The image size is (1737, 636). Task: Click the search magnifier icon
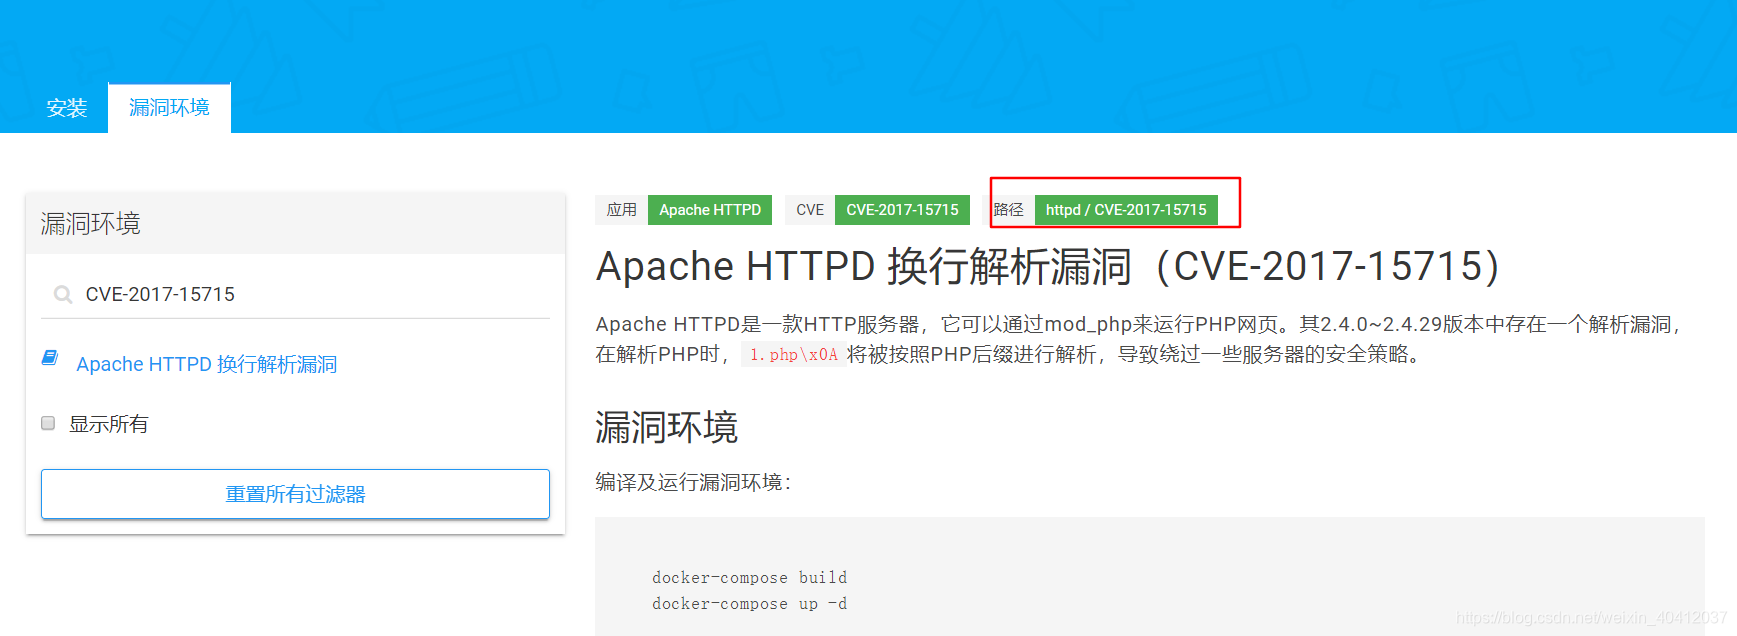[63, 295]
